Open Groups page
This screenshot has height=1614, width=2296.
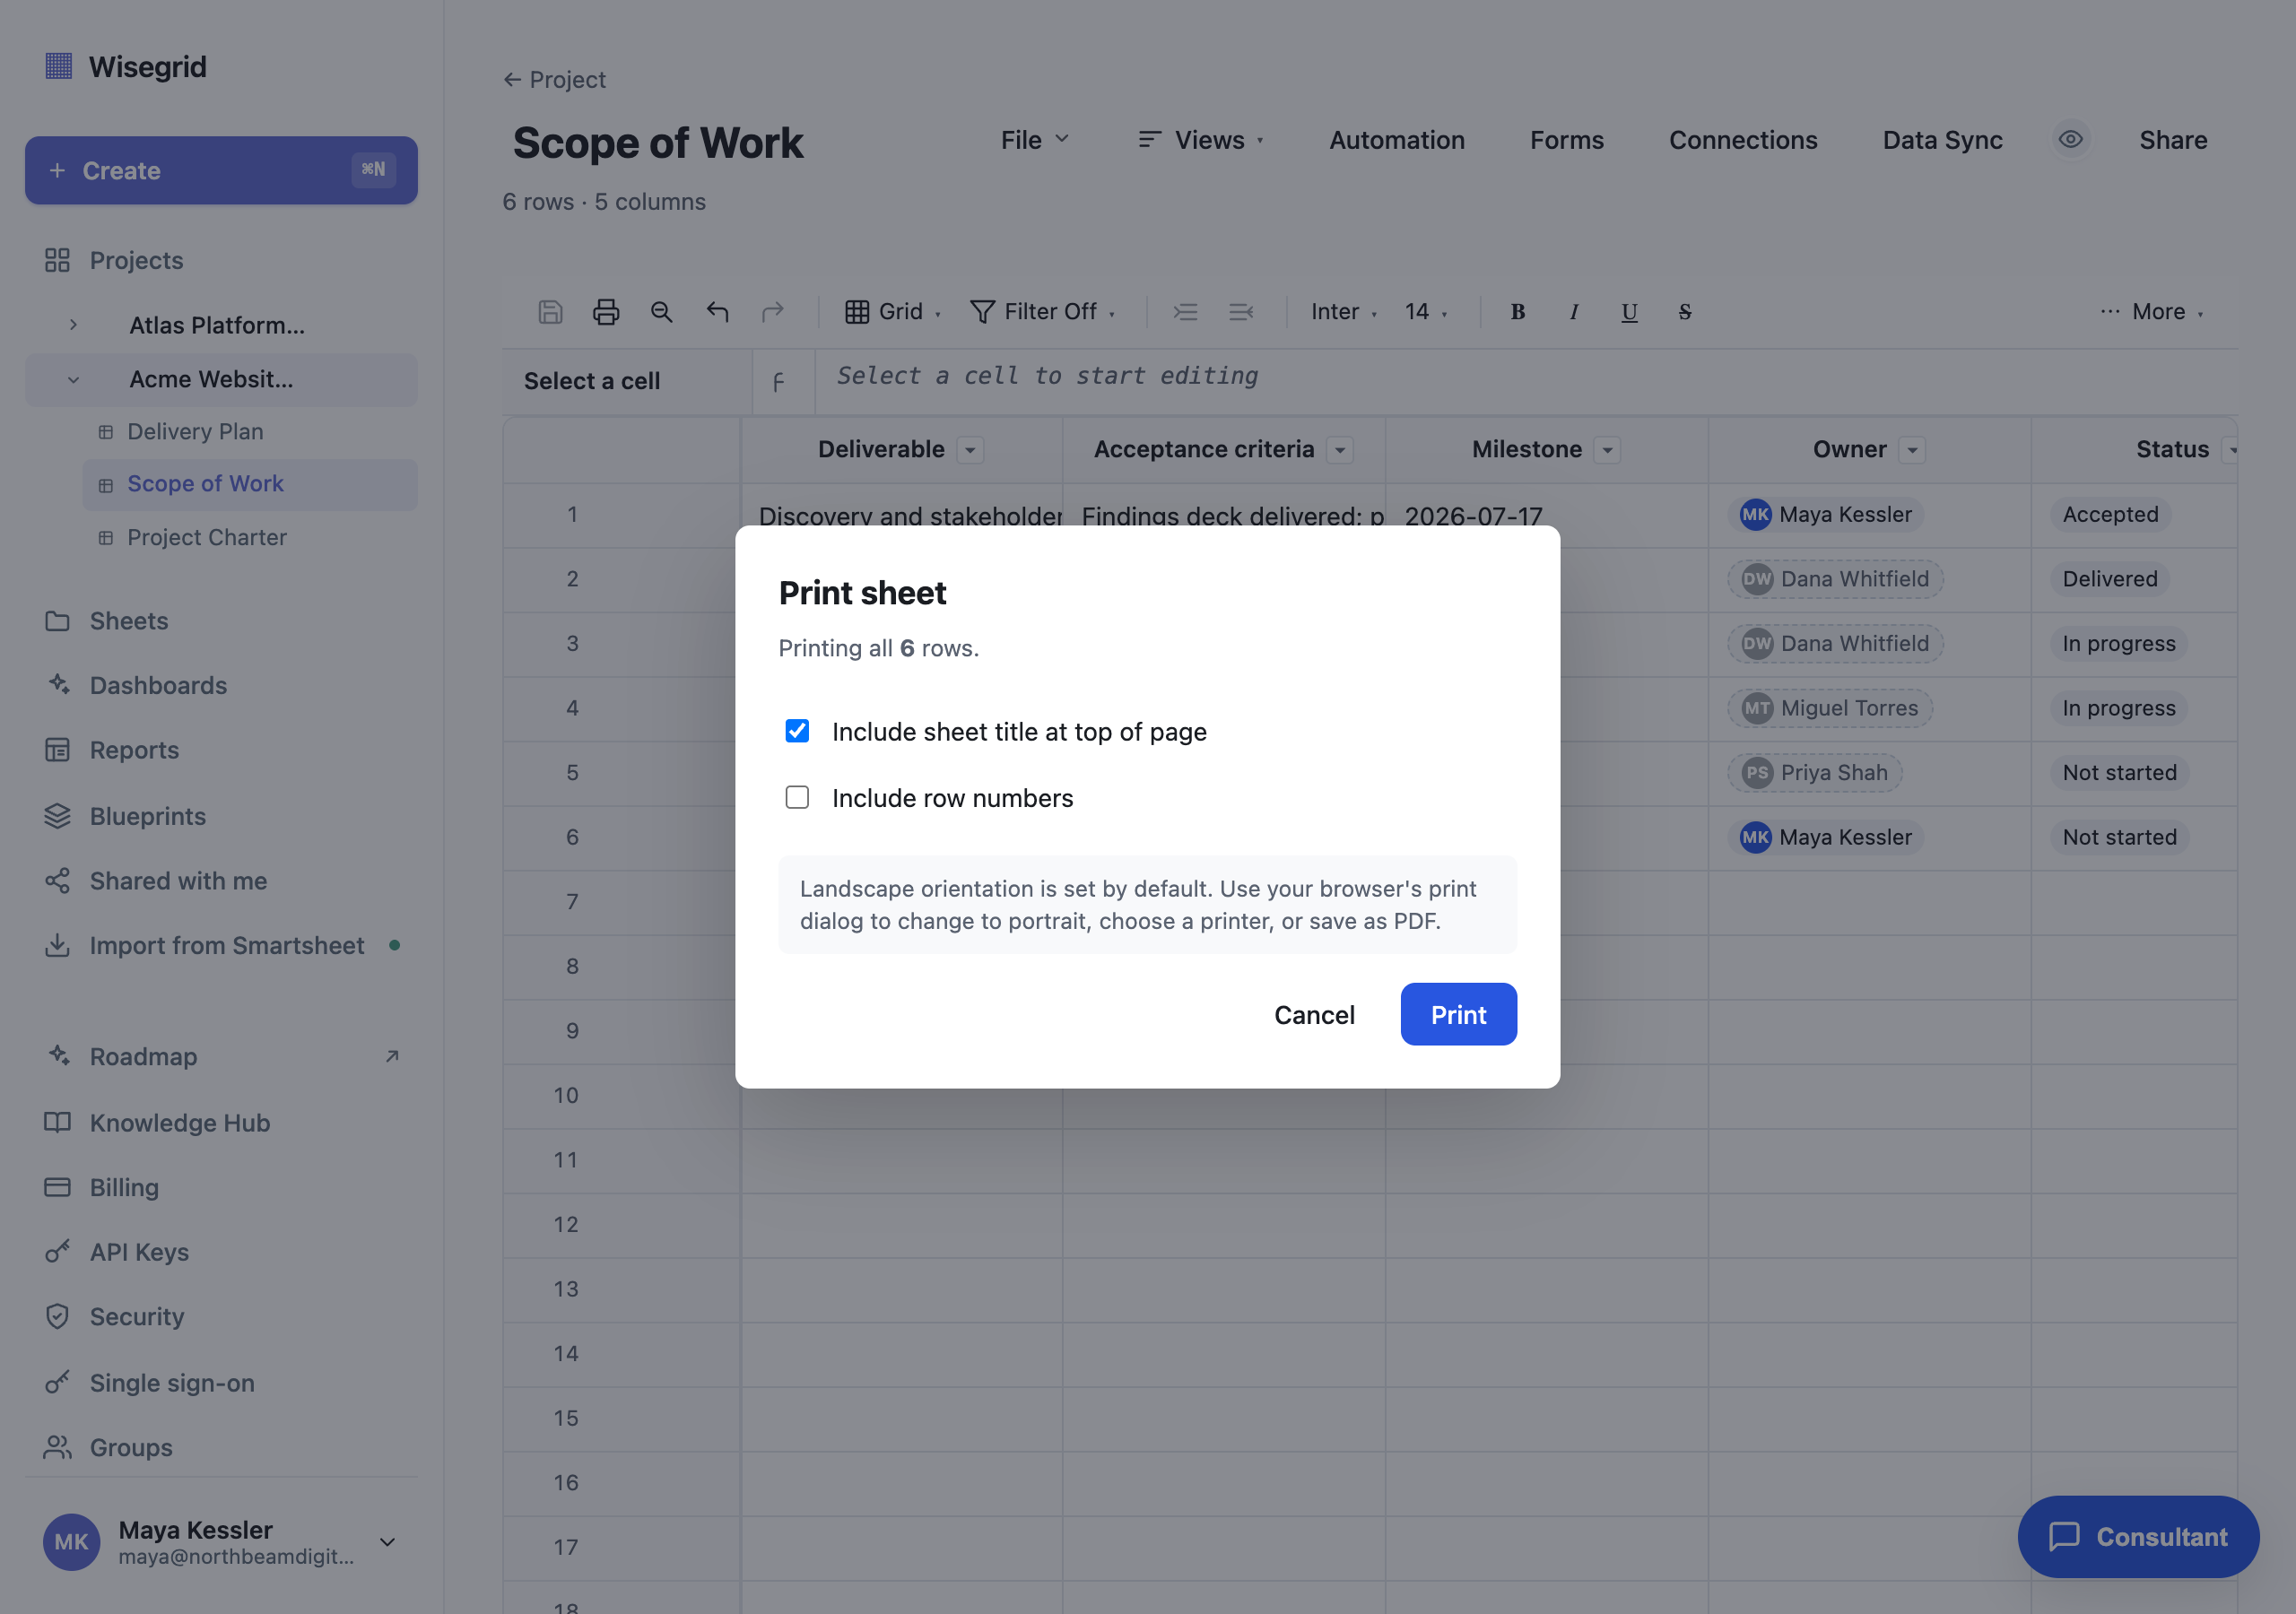click(221, 1447)
